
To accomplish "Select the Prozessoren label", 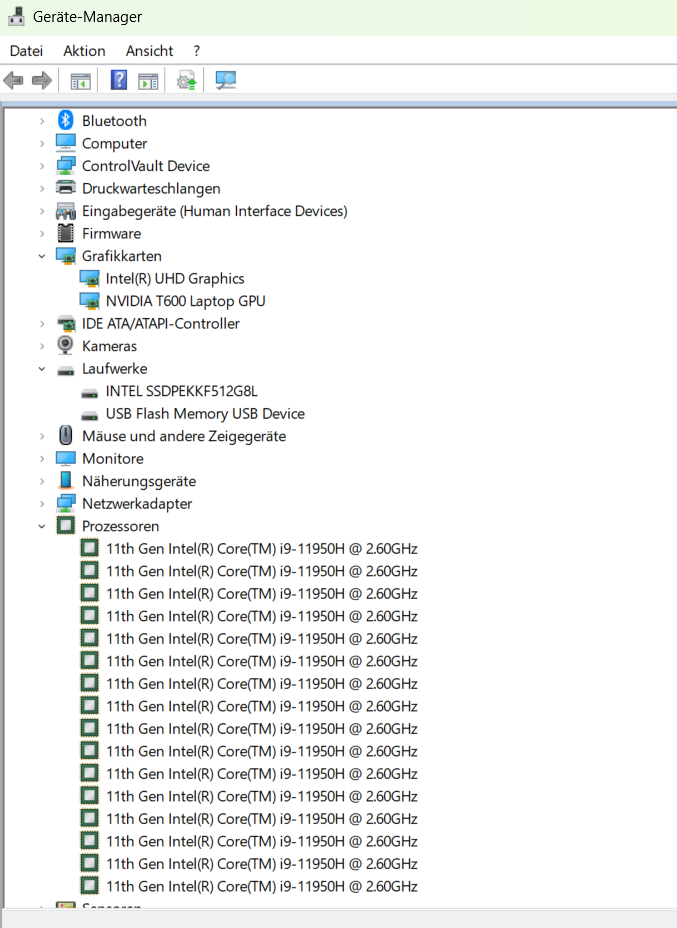I will tap(120, 526).
